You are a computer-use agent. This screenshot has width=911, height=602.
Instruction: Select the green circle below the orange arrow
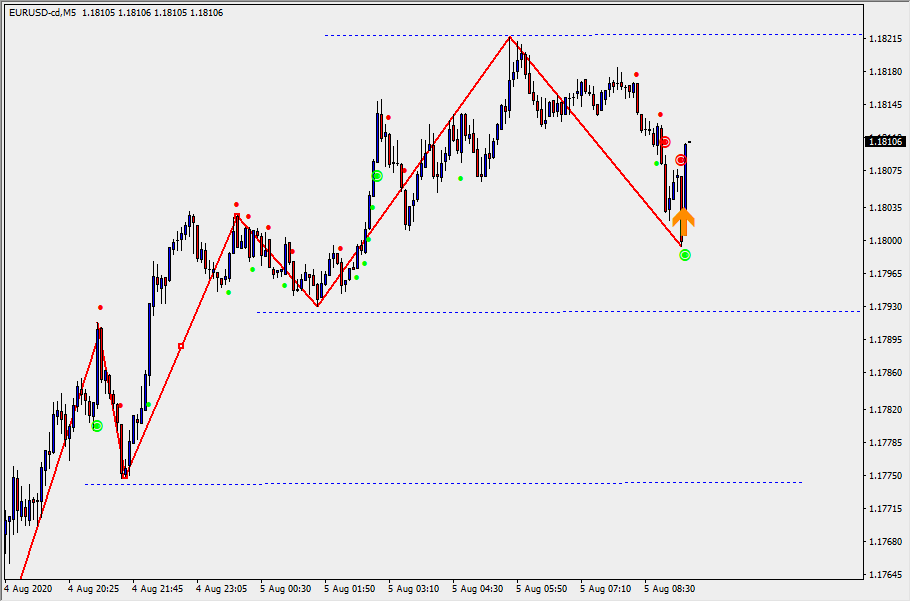pyautogui.click(x=685, y=255)
